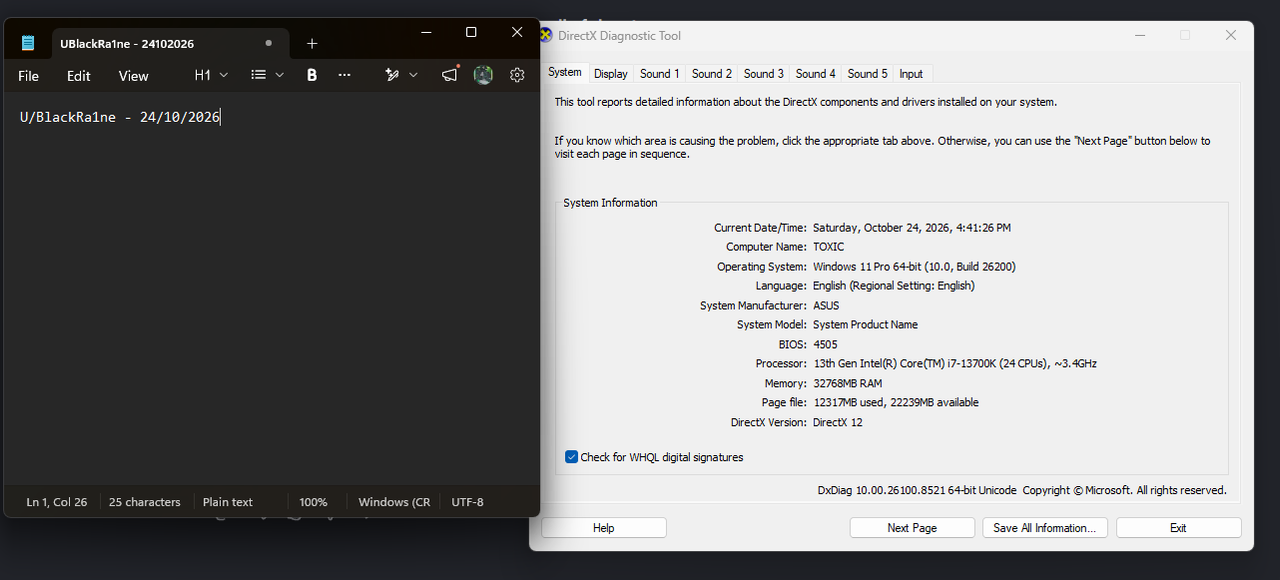Switch to the Sound 5 tab
This screenshot has height=580, width=1280.
(x=868, y=74)
